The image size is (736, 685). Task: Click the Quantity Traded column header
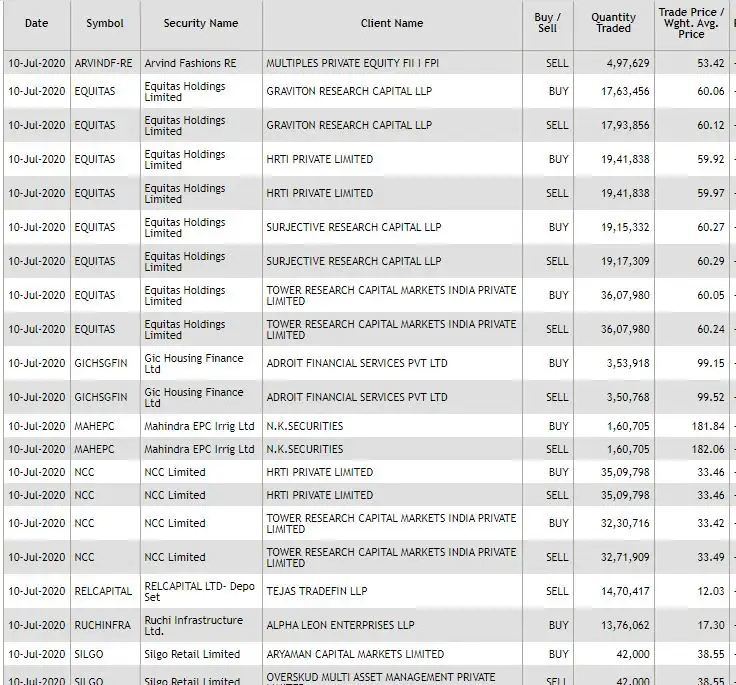coord(613,23)
